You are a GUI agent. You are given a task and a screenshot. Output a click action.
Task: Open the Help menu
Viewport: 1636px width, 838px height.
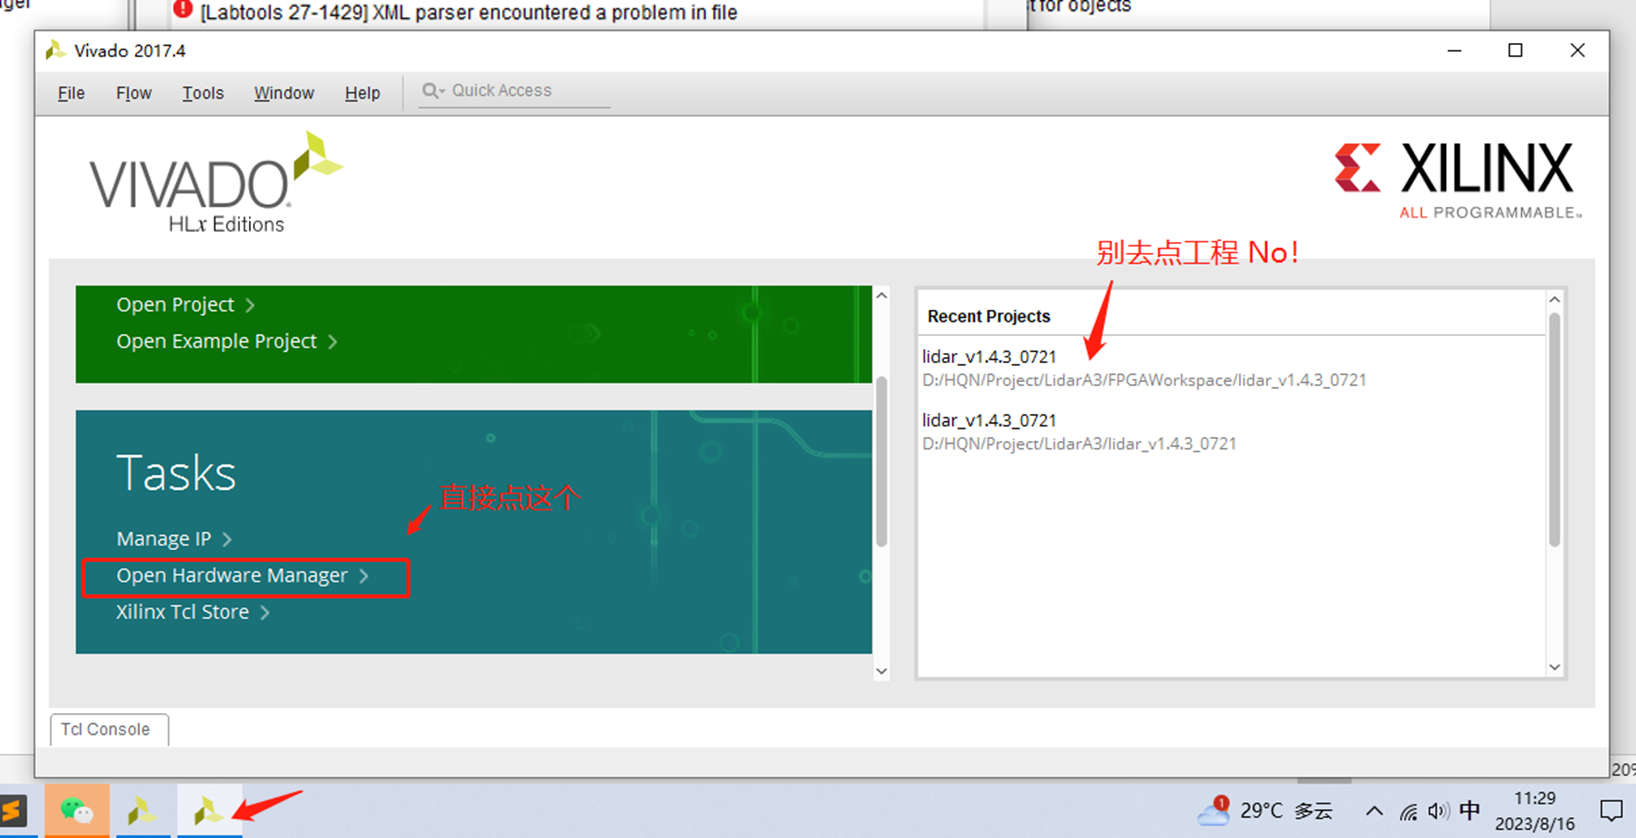(362, 93)
